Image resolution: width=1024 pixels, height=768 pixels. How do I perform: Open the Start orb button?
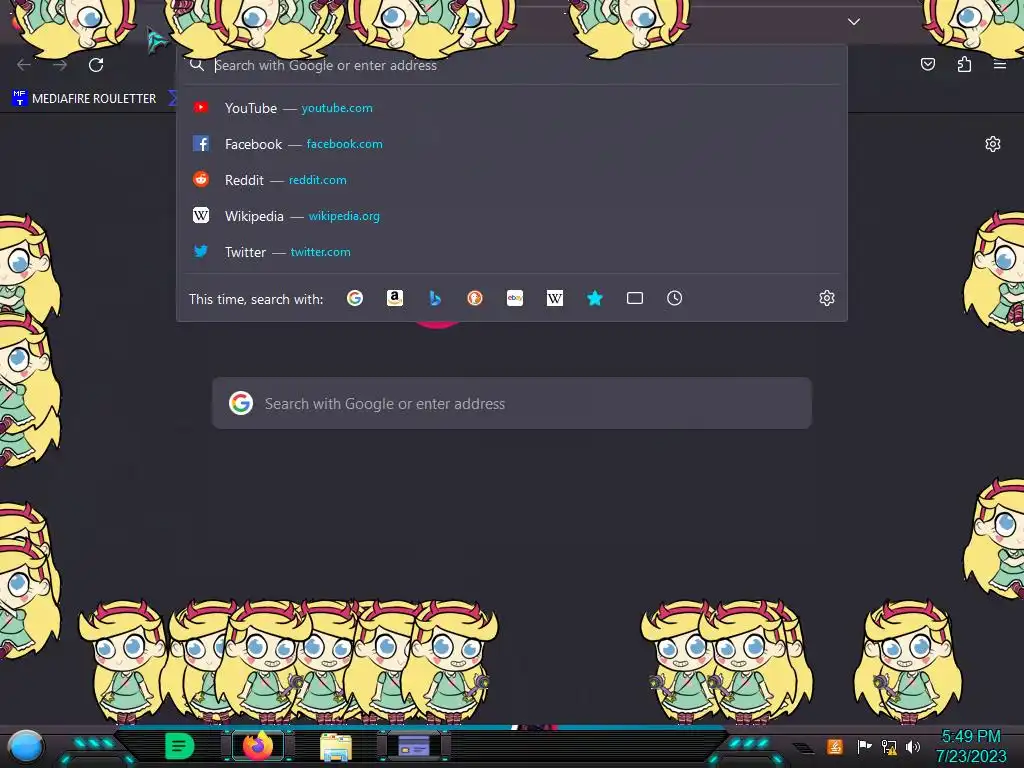click(x=26, y=746)
